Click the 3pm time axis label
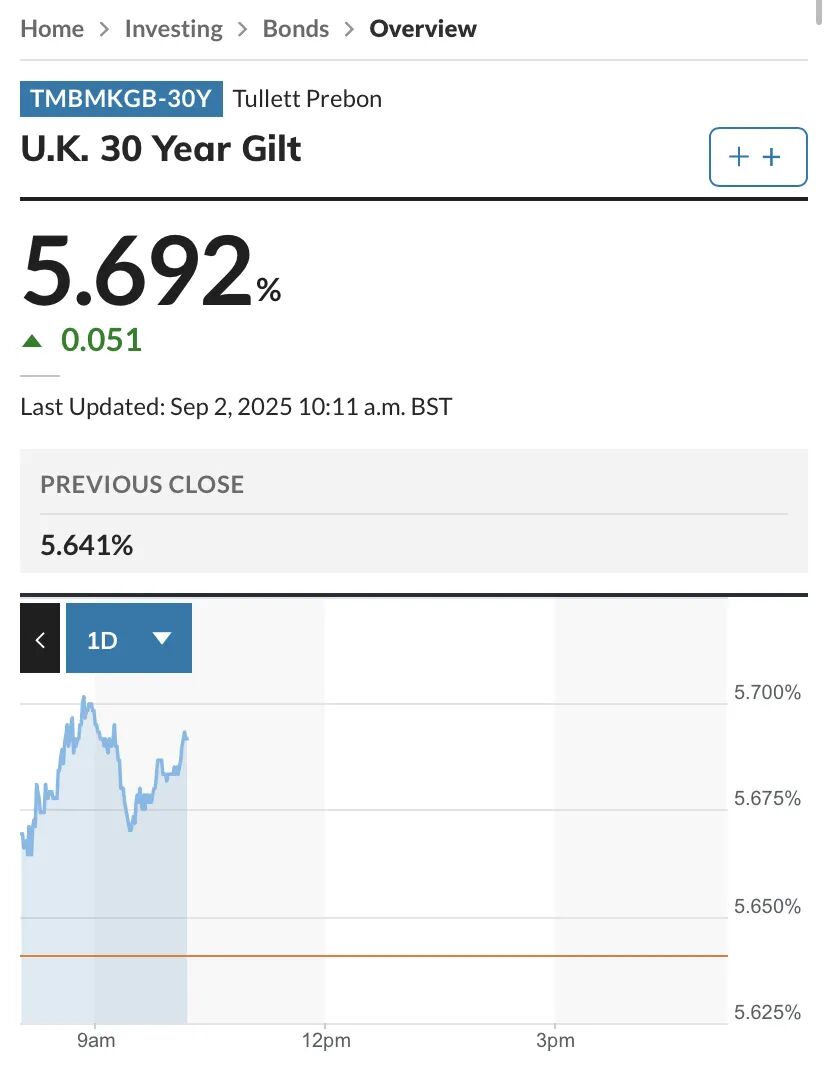Viewport: 828px width, 1076px height. (555, 1040)
